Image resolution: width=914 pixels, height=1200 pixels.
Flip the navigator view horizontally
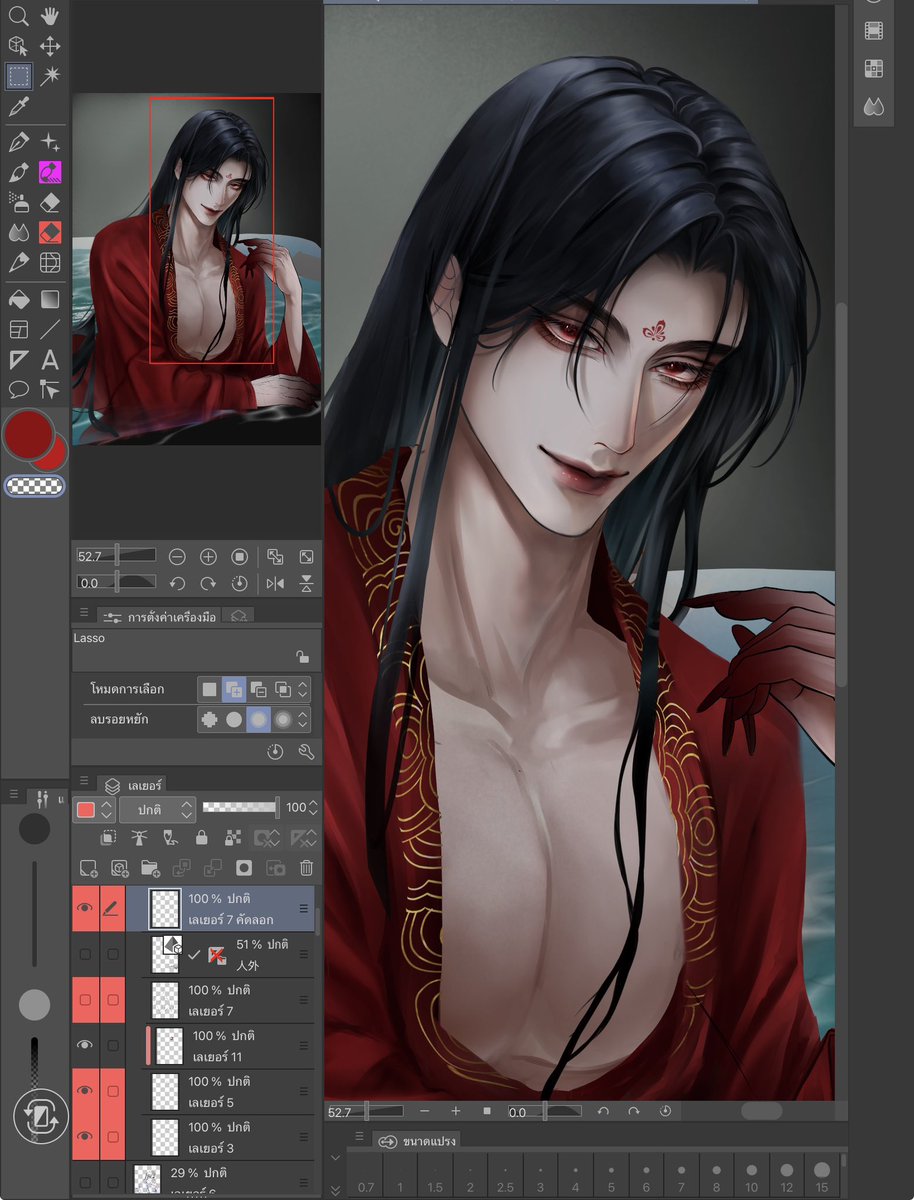275,583
